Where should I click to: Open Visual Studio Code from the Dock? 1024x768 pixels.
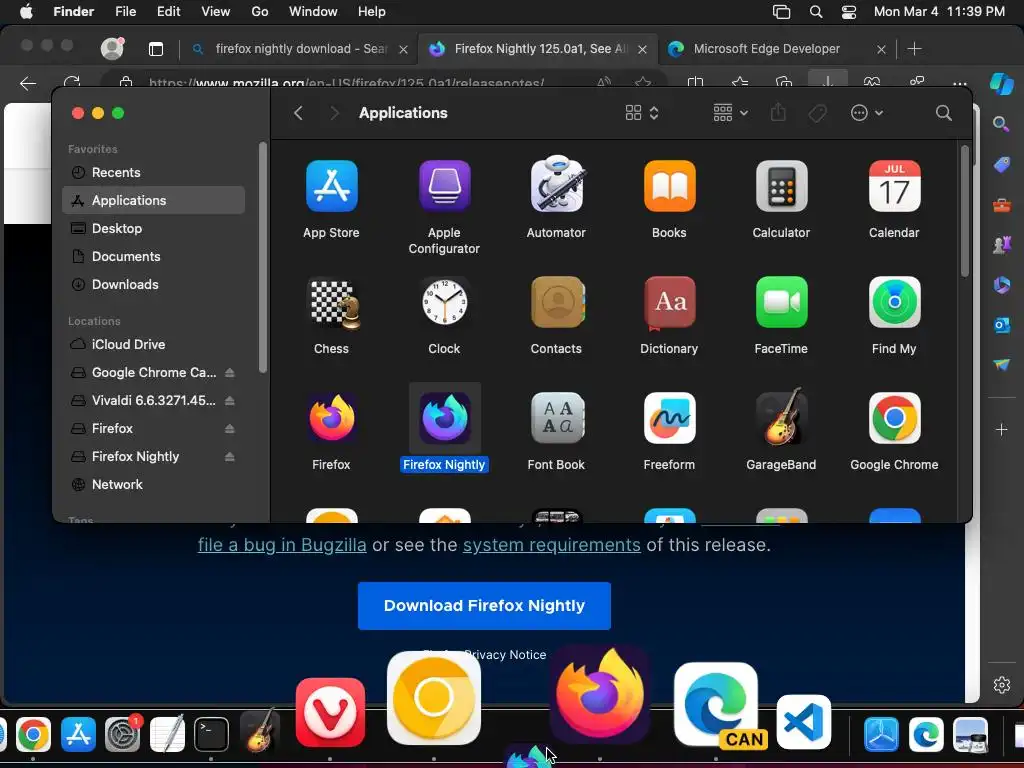point(804,722)
